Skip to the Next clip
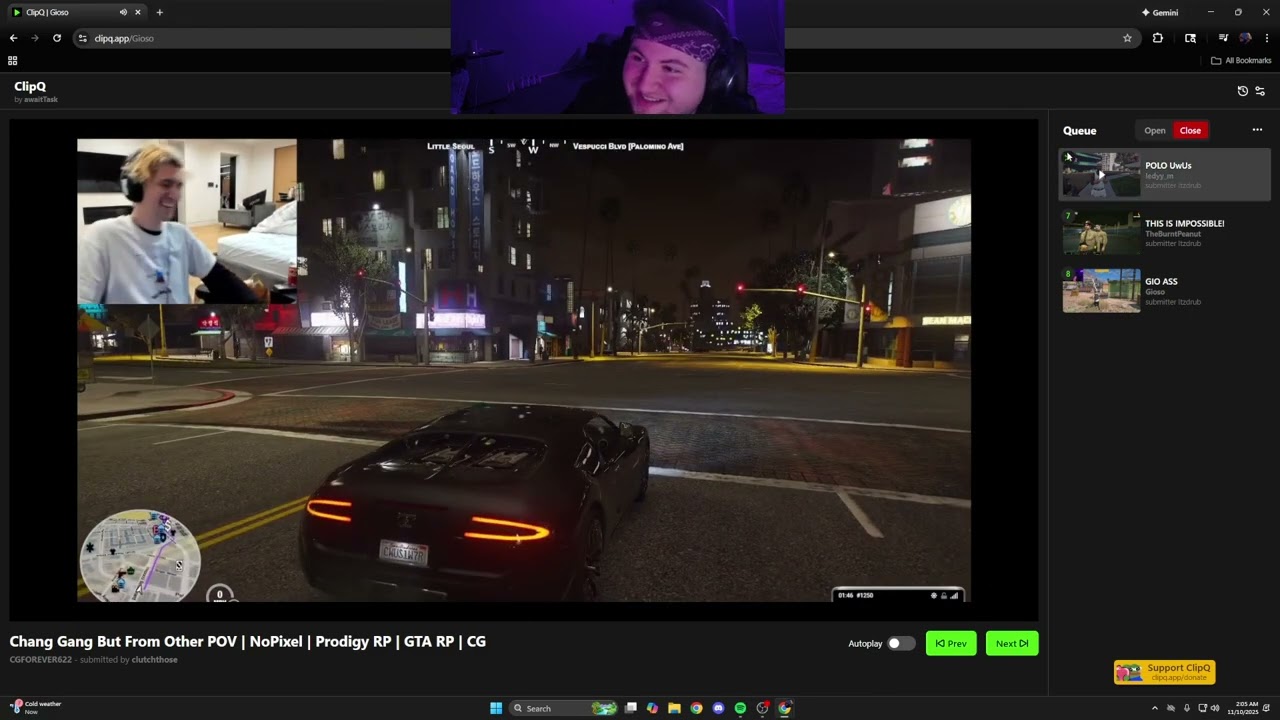The height and width of the screenshot is (720, 1280). [1012, 643]
